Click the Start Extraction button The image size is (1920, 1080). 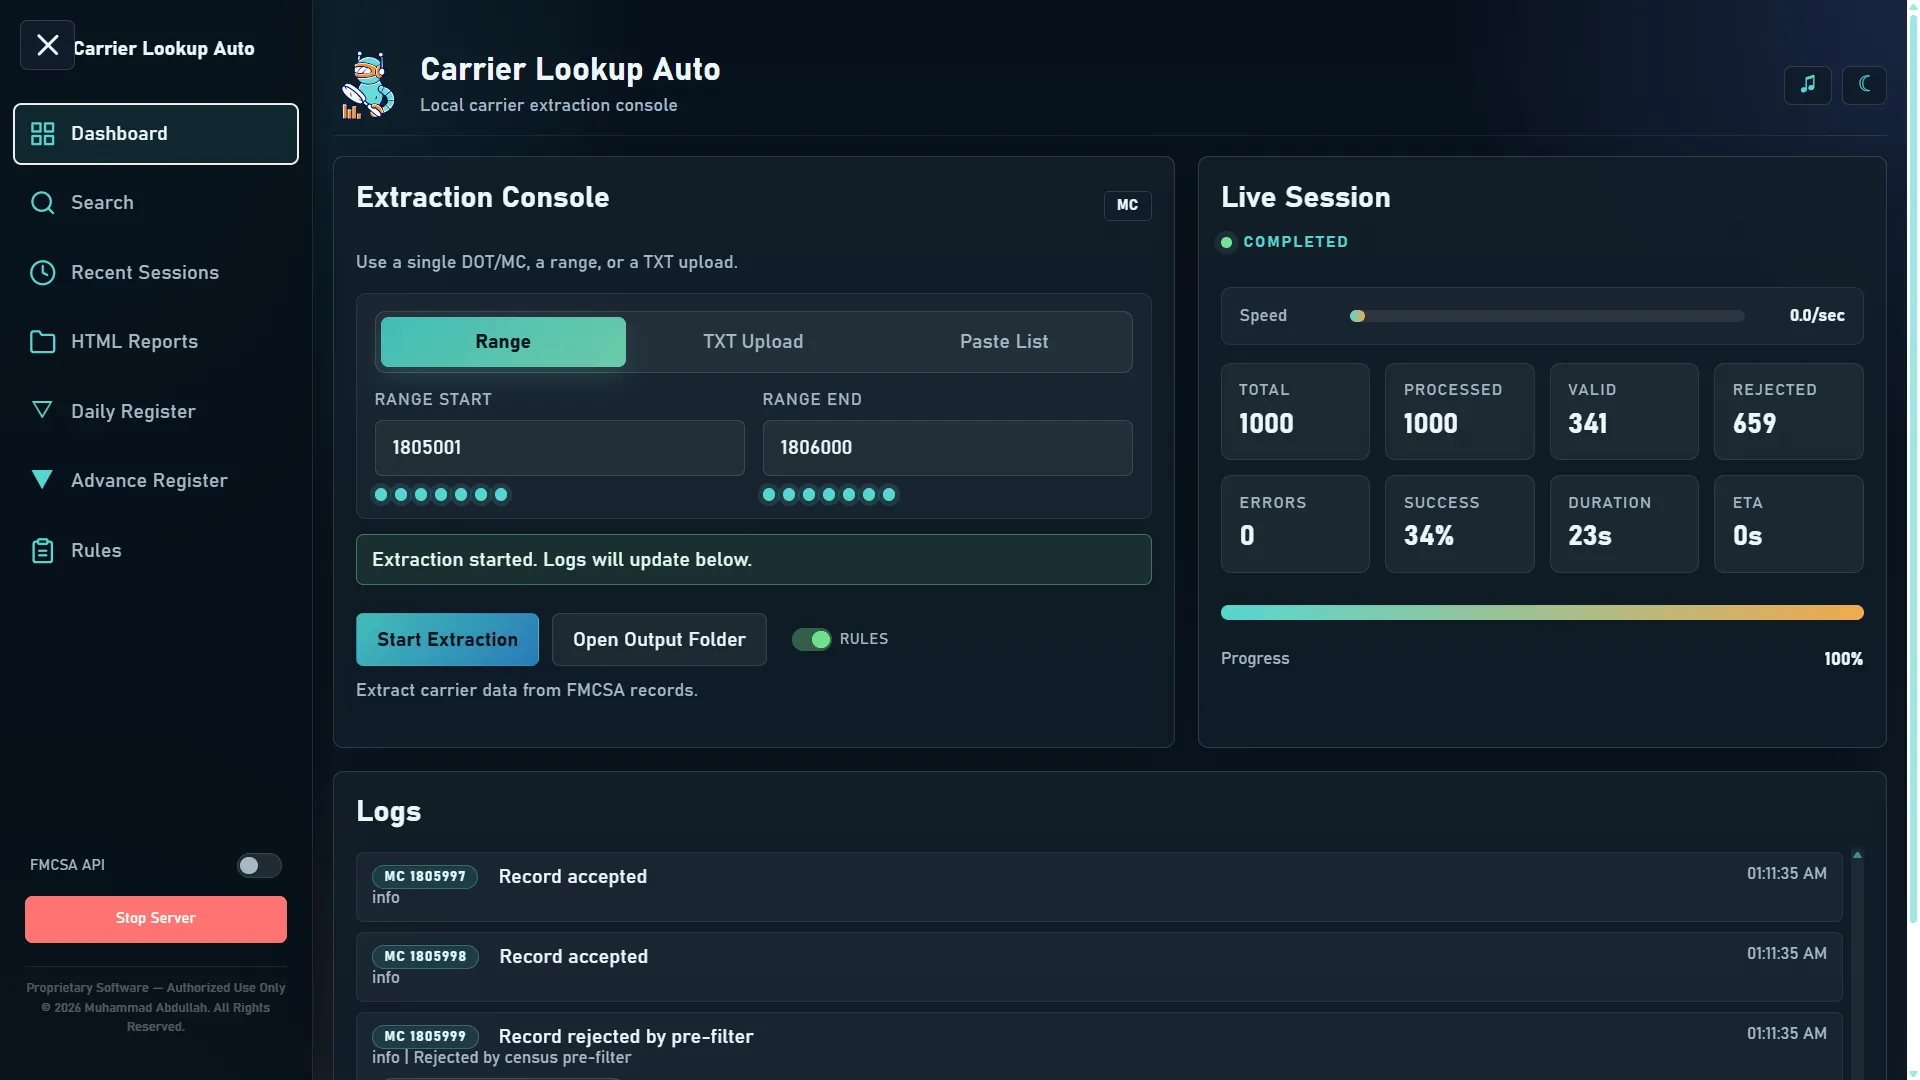click(x=447, y=640)
